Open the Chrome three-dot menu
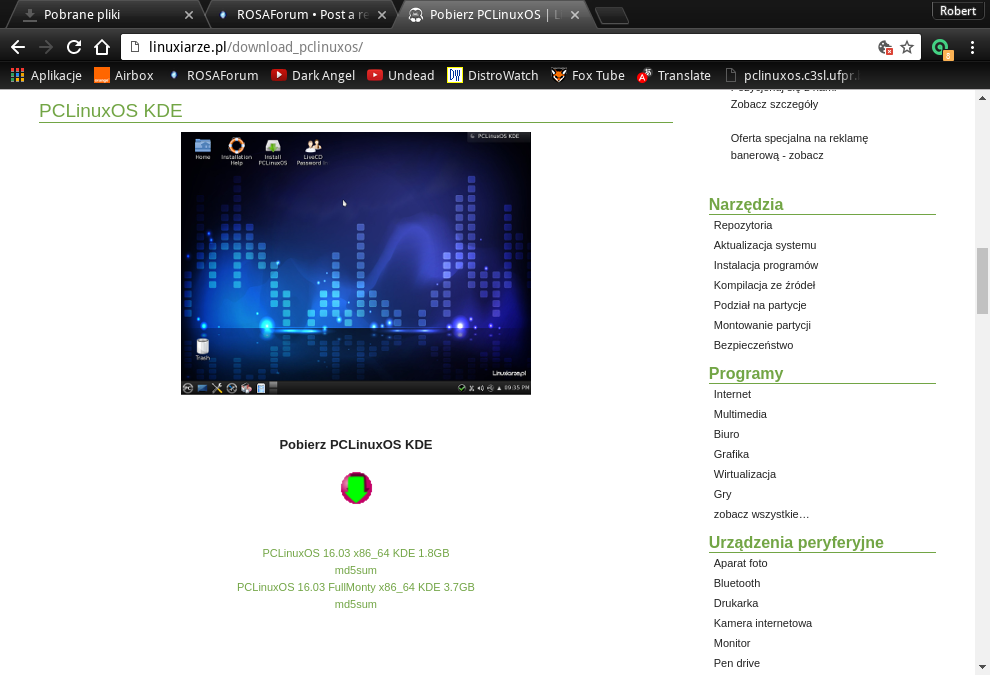This screenshot has height=675, width=990. pos(972,47)
